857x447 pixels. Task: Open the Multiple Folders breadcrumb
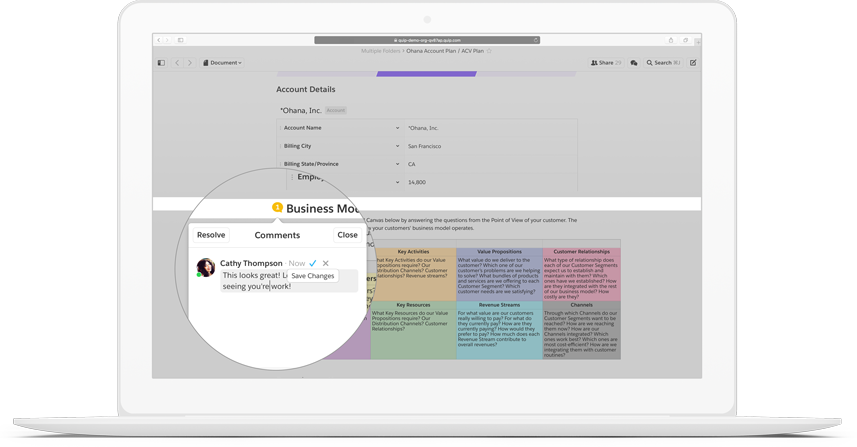(381, 51)
